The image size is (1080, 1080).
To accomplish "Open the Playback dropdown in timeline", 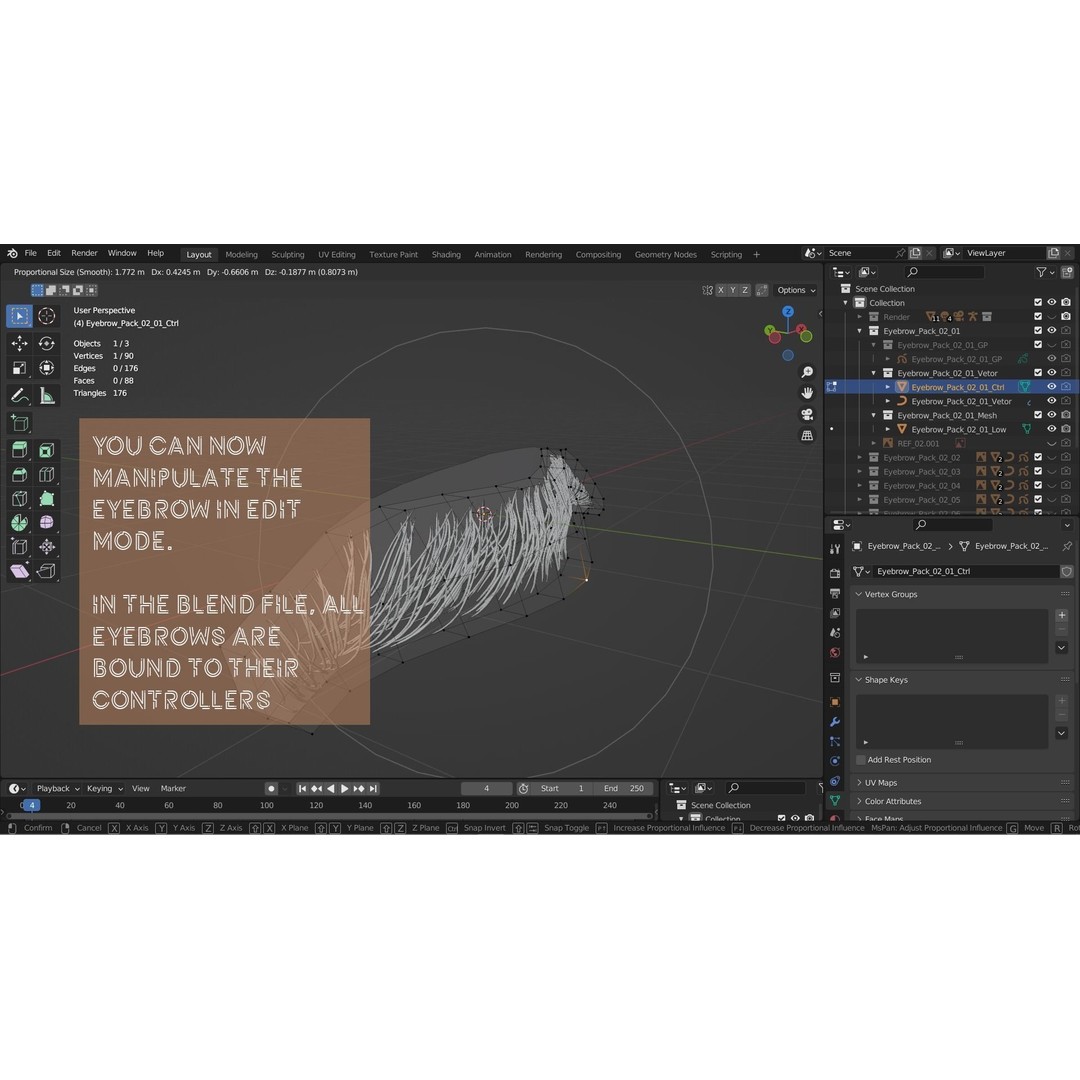I will click(x=58, y=789).
